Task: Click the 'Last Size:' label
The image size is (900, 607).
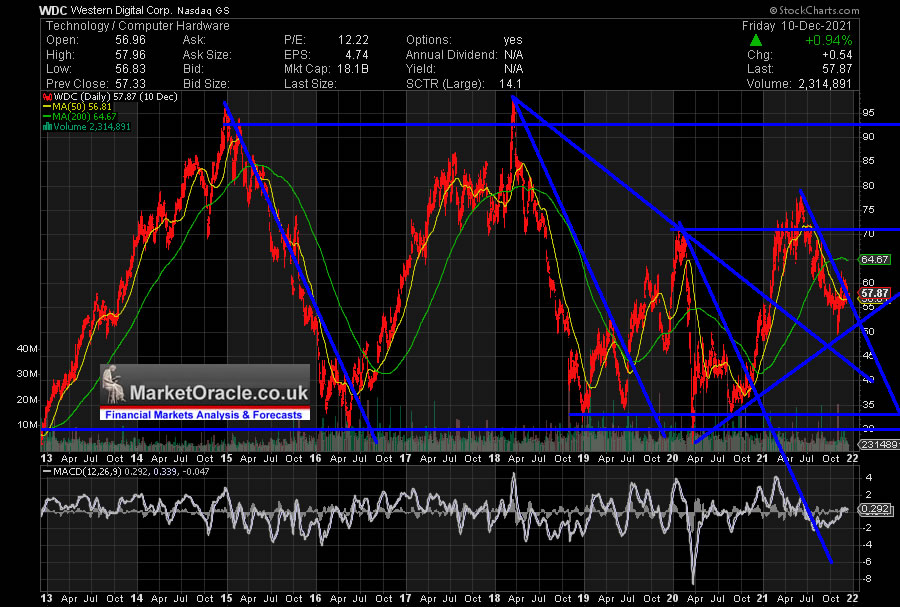Action: [310, 84]
